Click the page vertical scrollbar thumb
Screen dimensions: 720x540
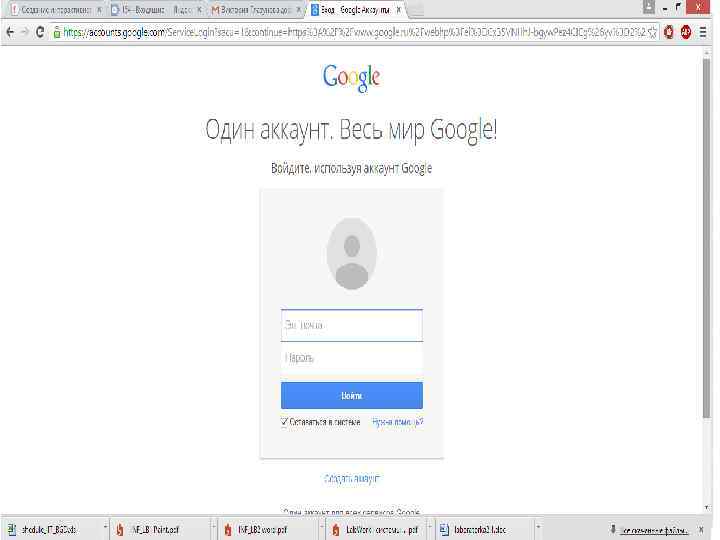click(x=707, y=239)
